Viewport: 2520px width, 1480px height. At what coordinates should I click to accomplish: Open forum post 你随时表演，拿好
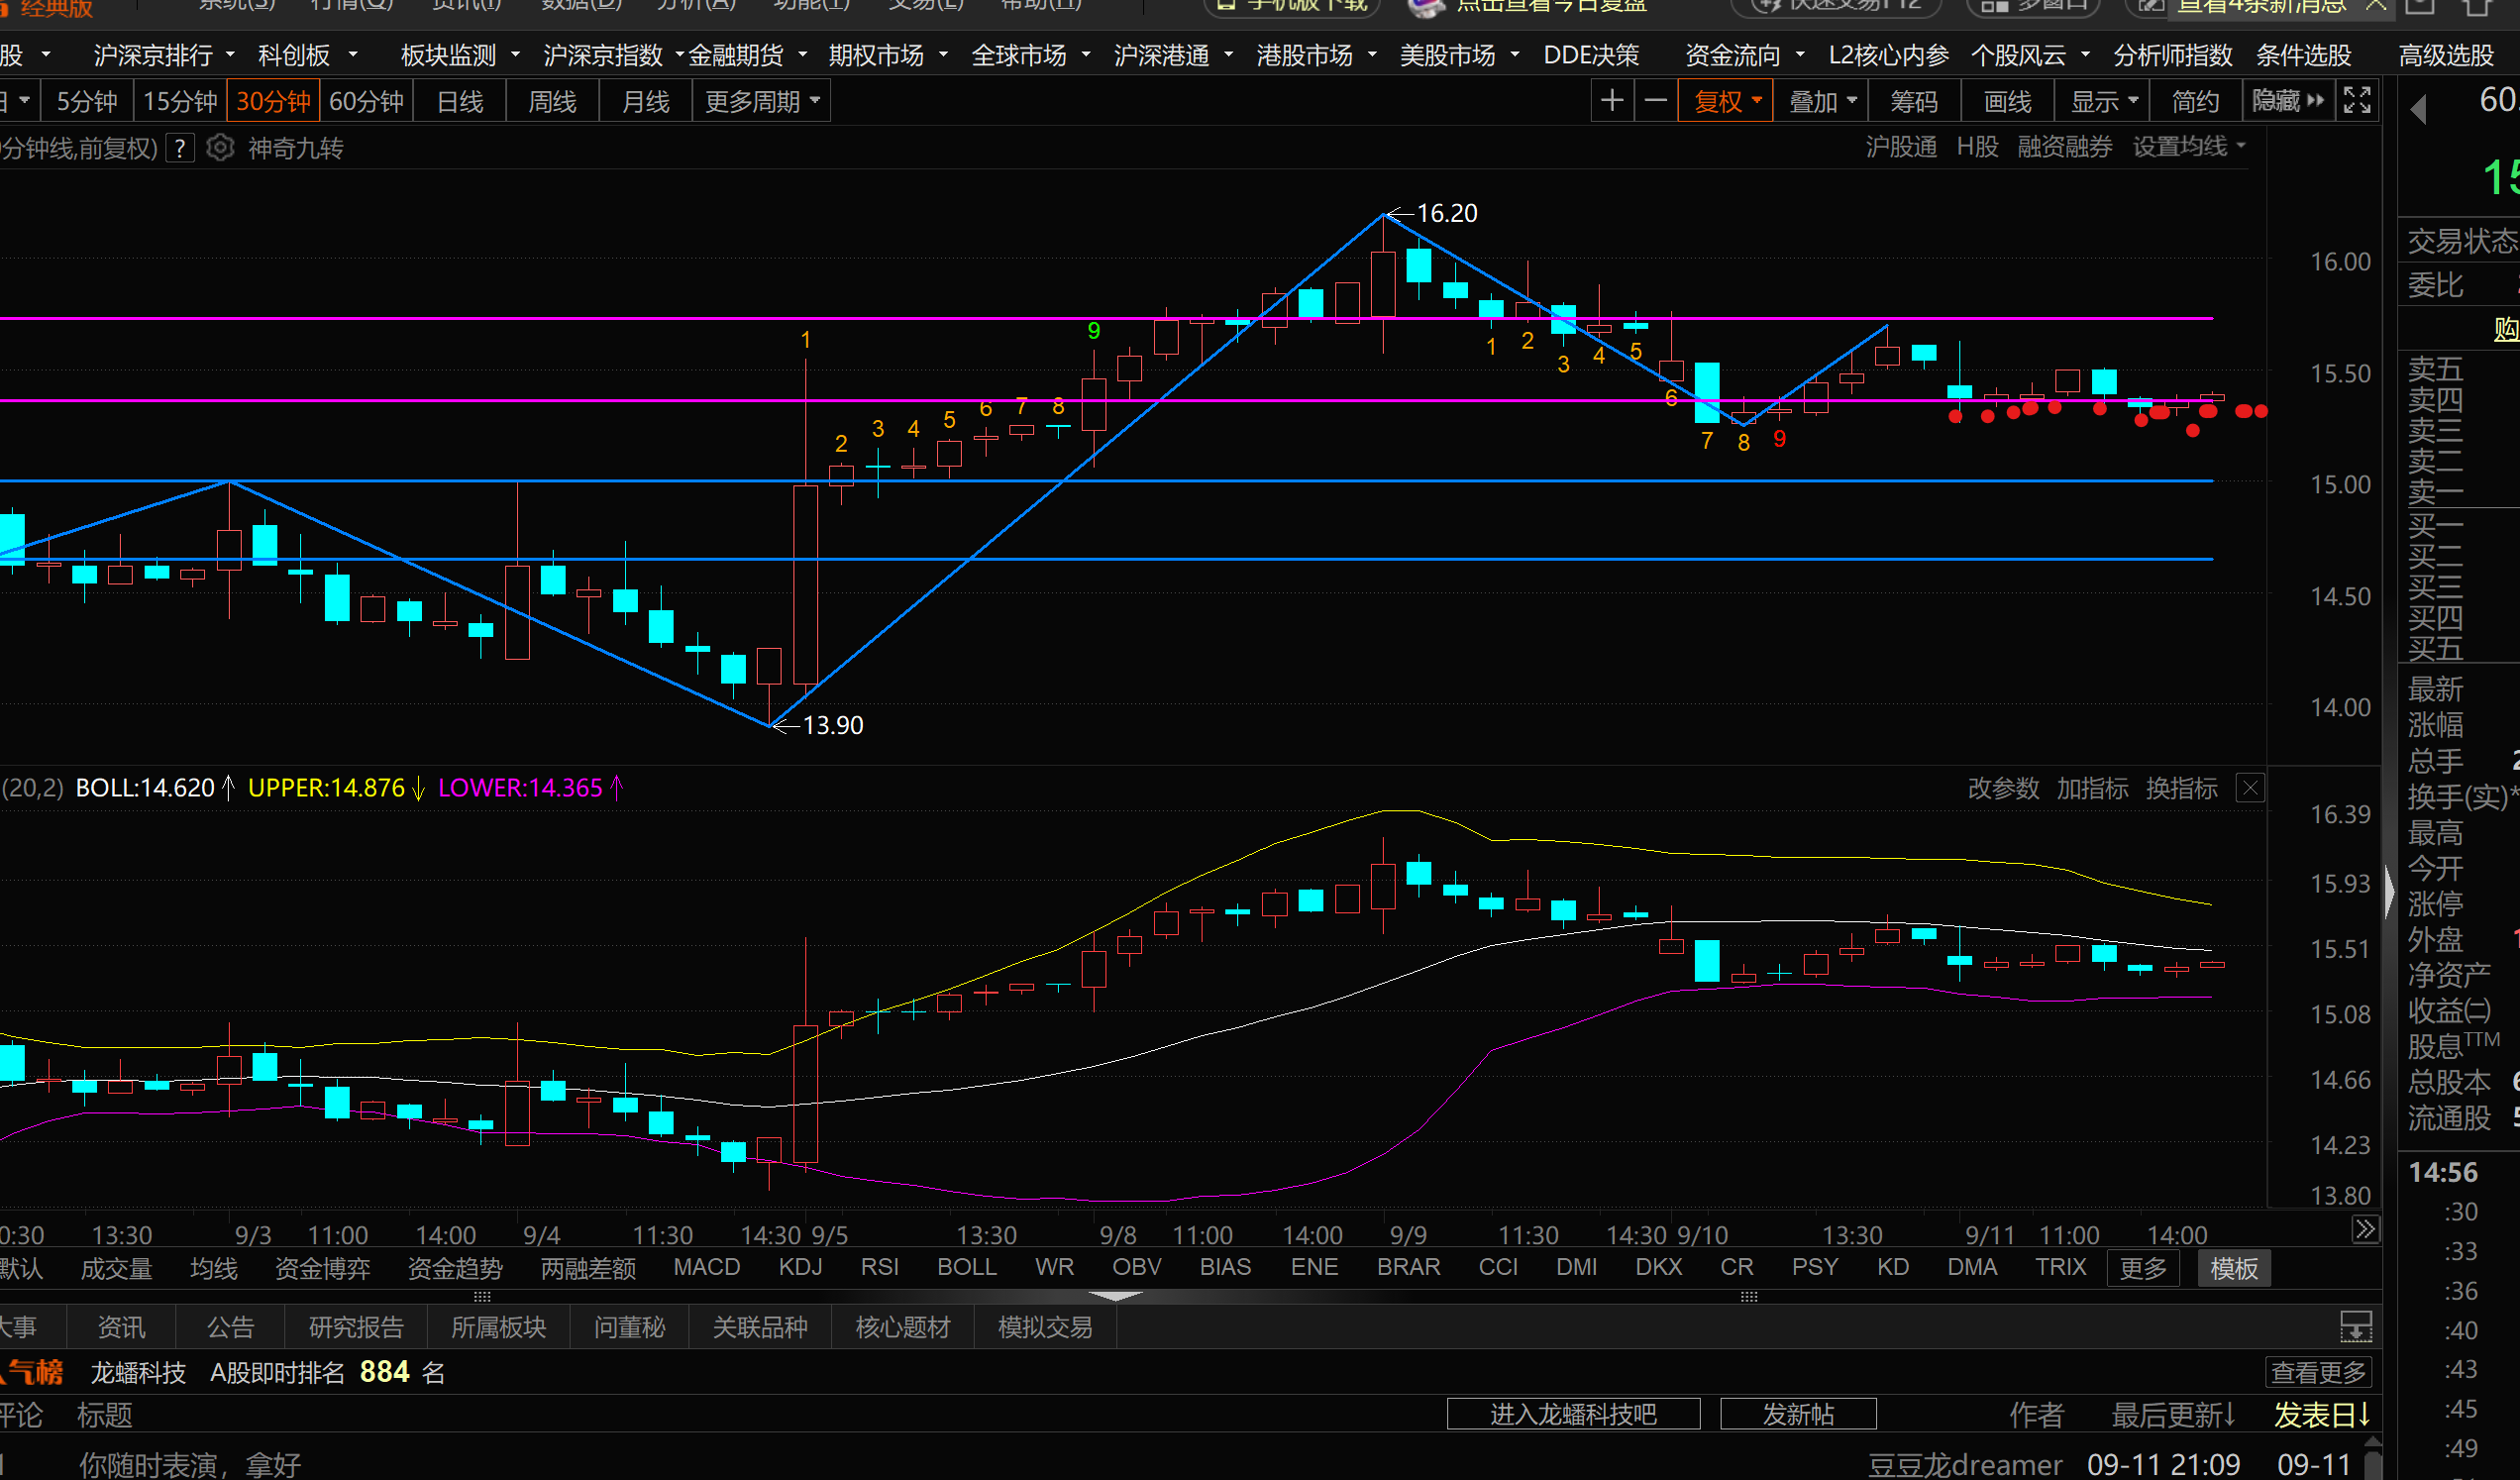pos(190,1464)
